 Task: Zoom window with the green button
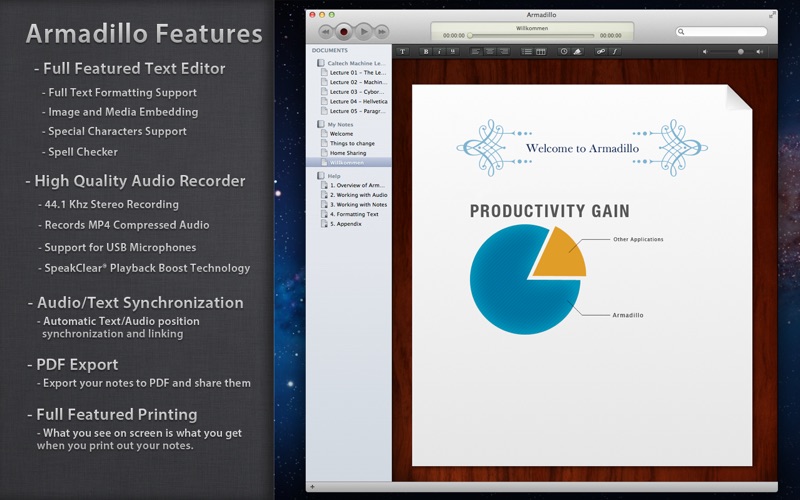click(332, 15)
